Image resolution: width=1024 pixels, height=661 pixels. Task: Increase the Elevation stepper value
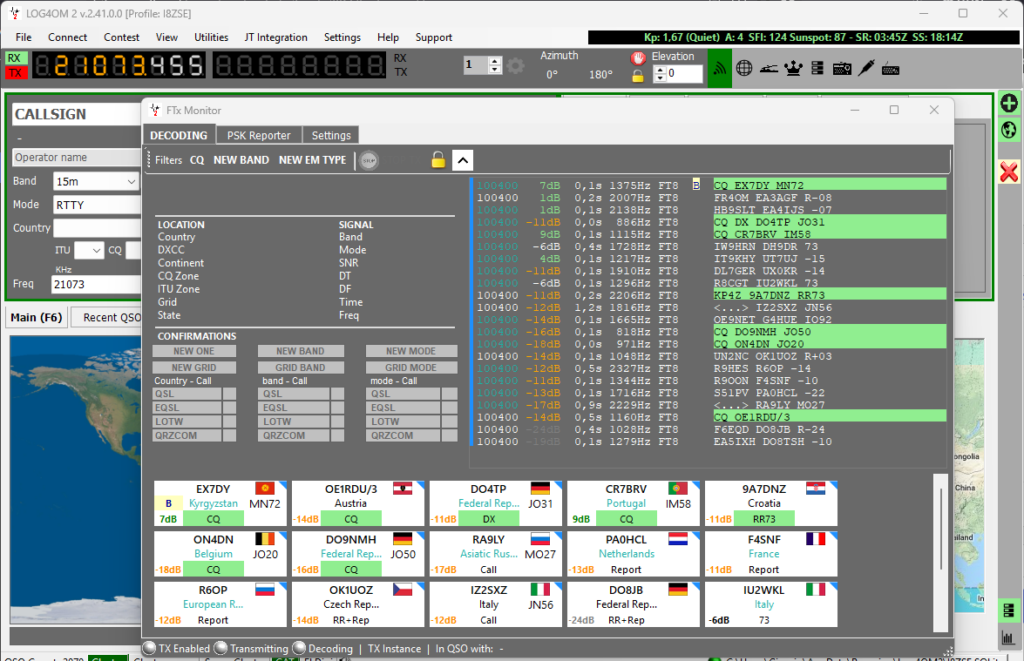pyautogui.click(x=660, y=70)
